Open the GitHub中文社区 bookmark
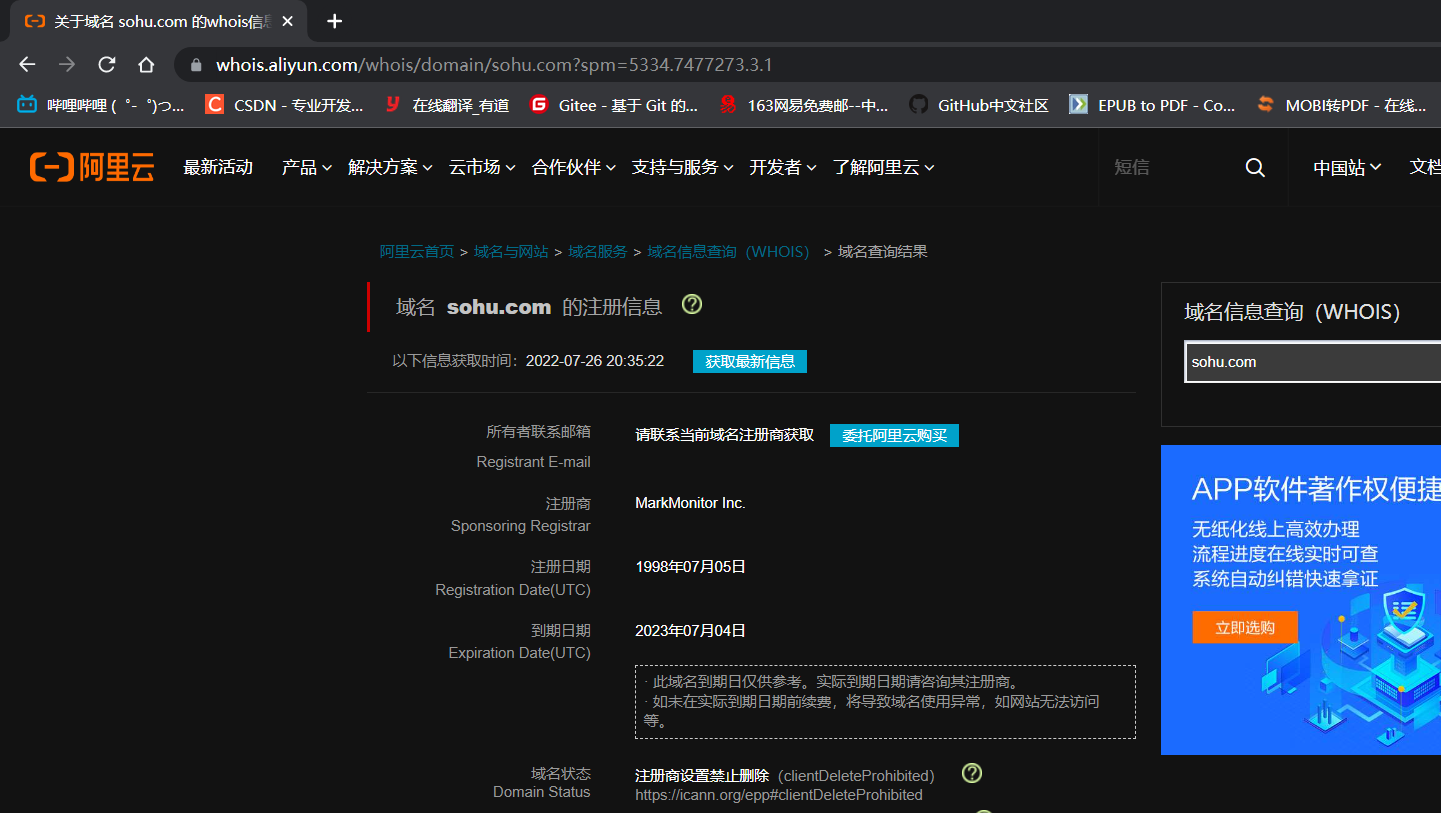Screen dimensions: 1441x813 tap(978, 104)
